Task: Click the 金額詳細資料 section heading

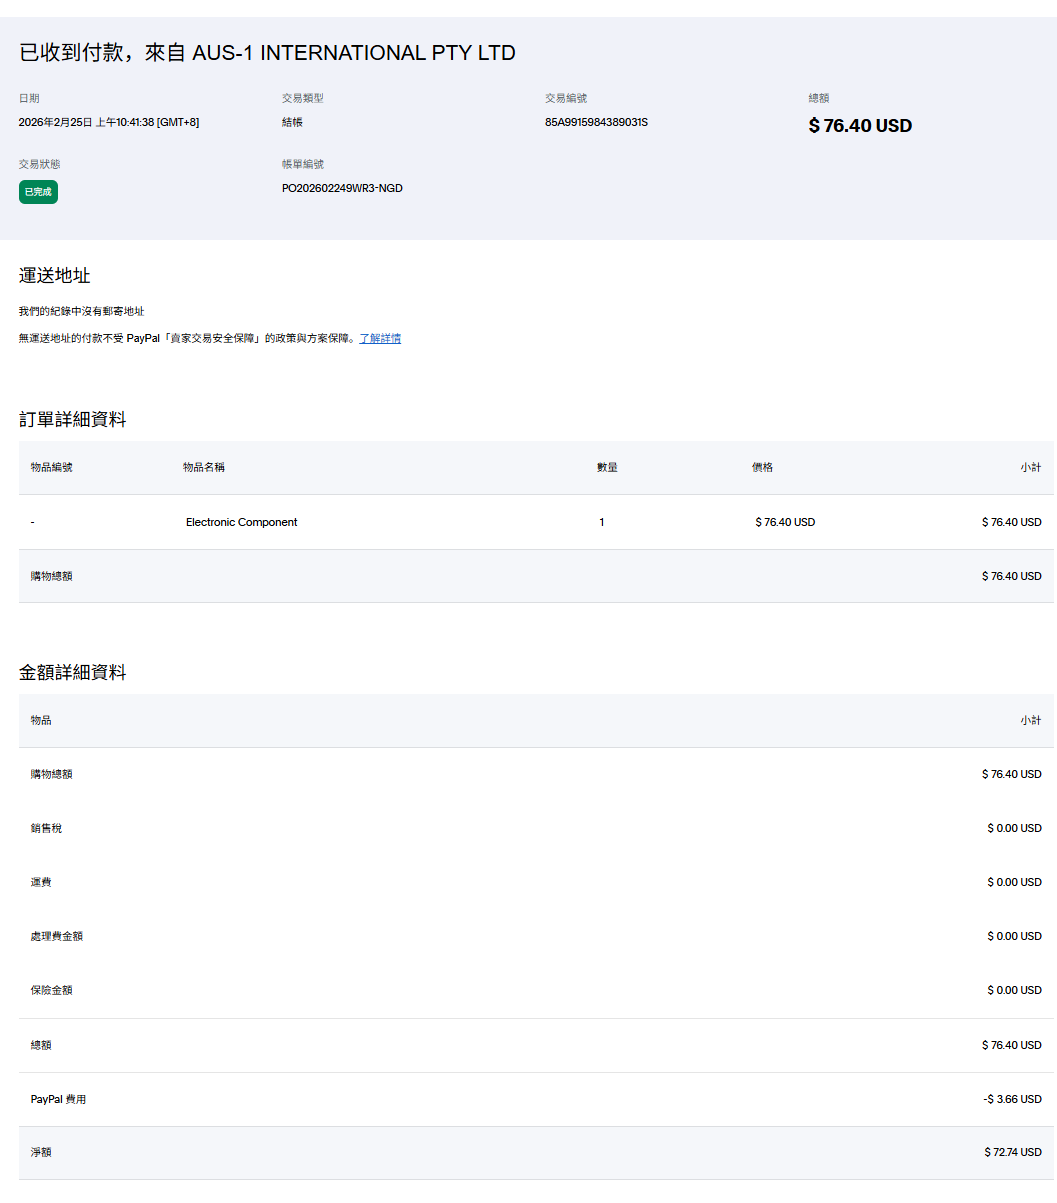Action: click(x=73, y=673)
